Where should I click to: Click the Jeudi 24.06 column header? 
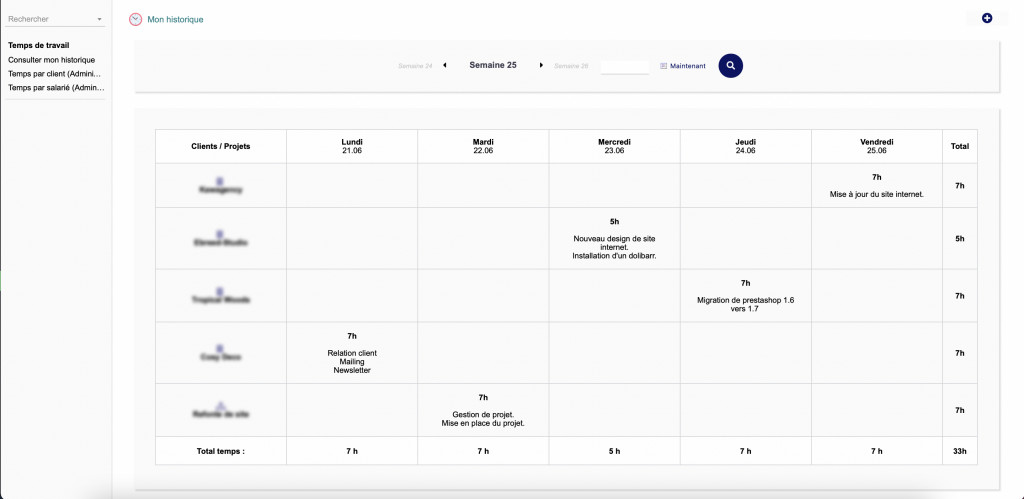(x=746, y=146)
